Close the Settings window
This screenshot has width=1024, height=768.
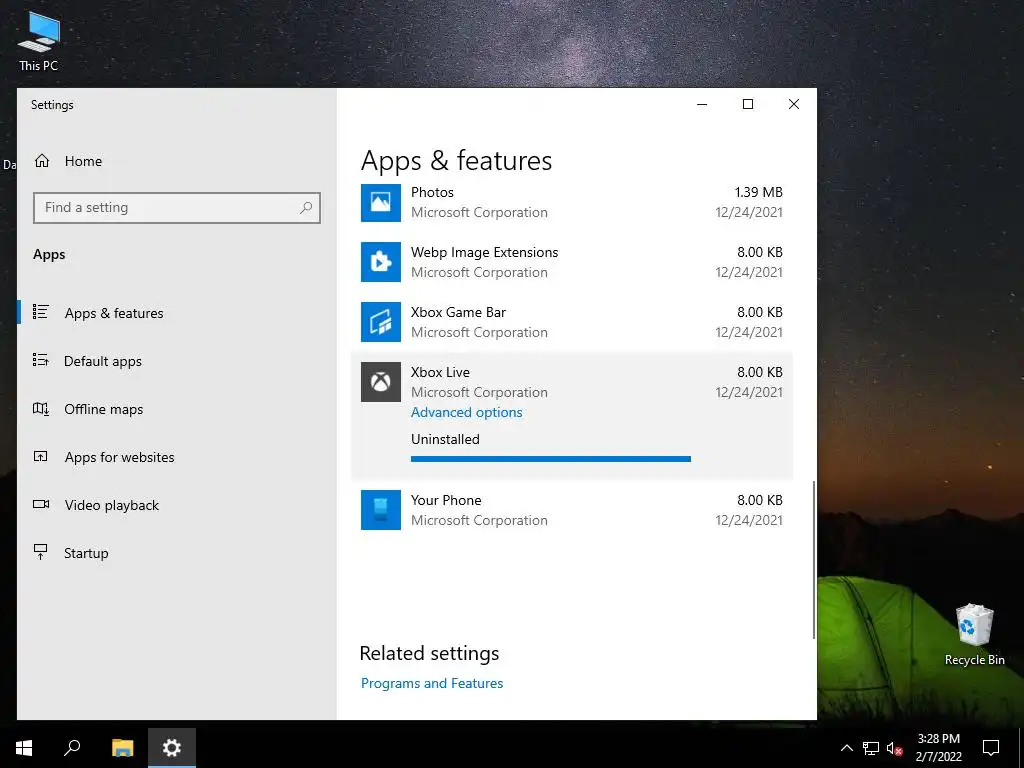793,104
